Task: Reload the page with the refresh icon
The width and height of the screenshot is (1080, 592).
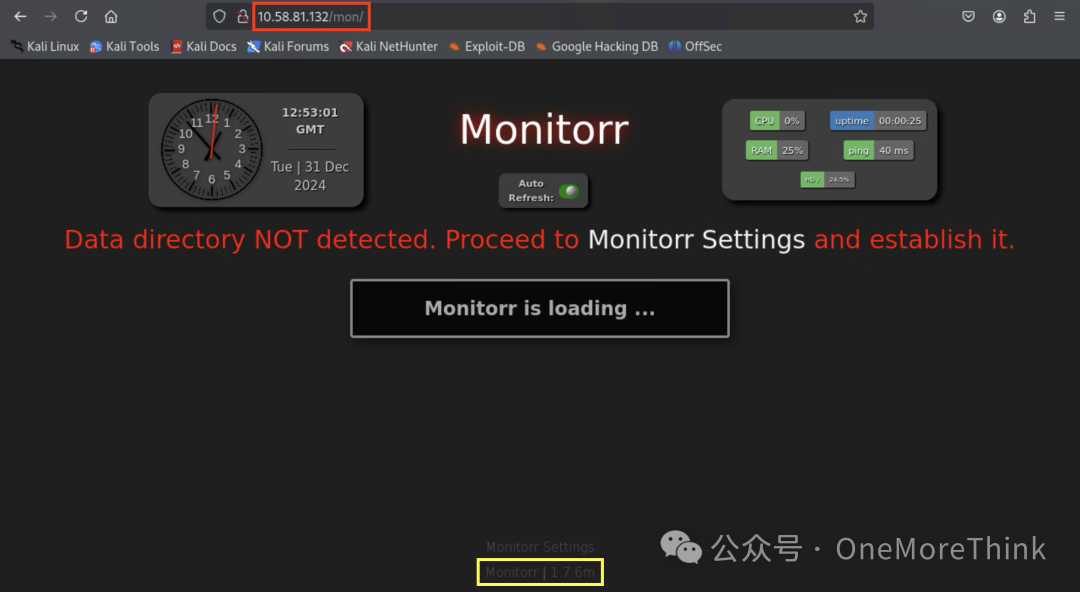Action: click(x=81, y=17)
